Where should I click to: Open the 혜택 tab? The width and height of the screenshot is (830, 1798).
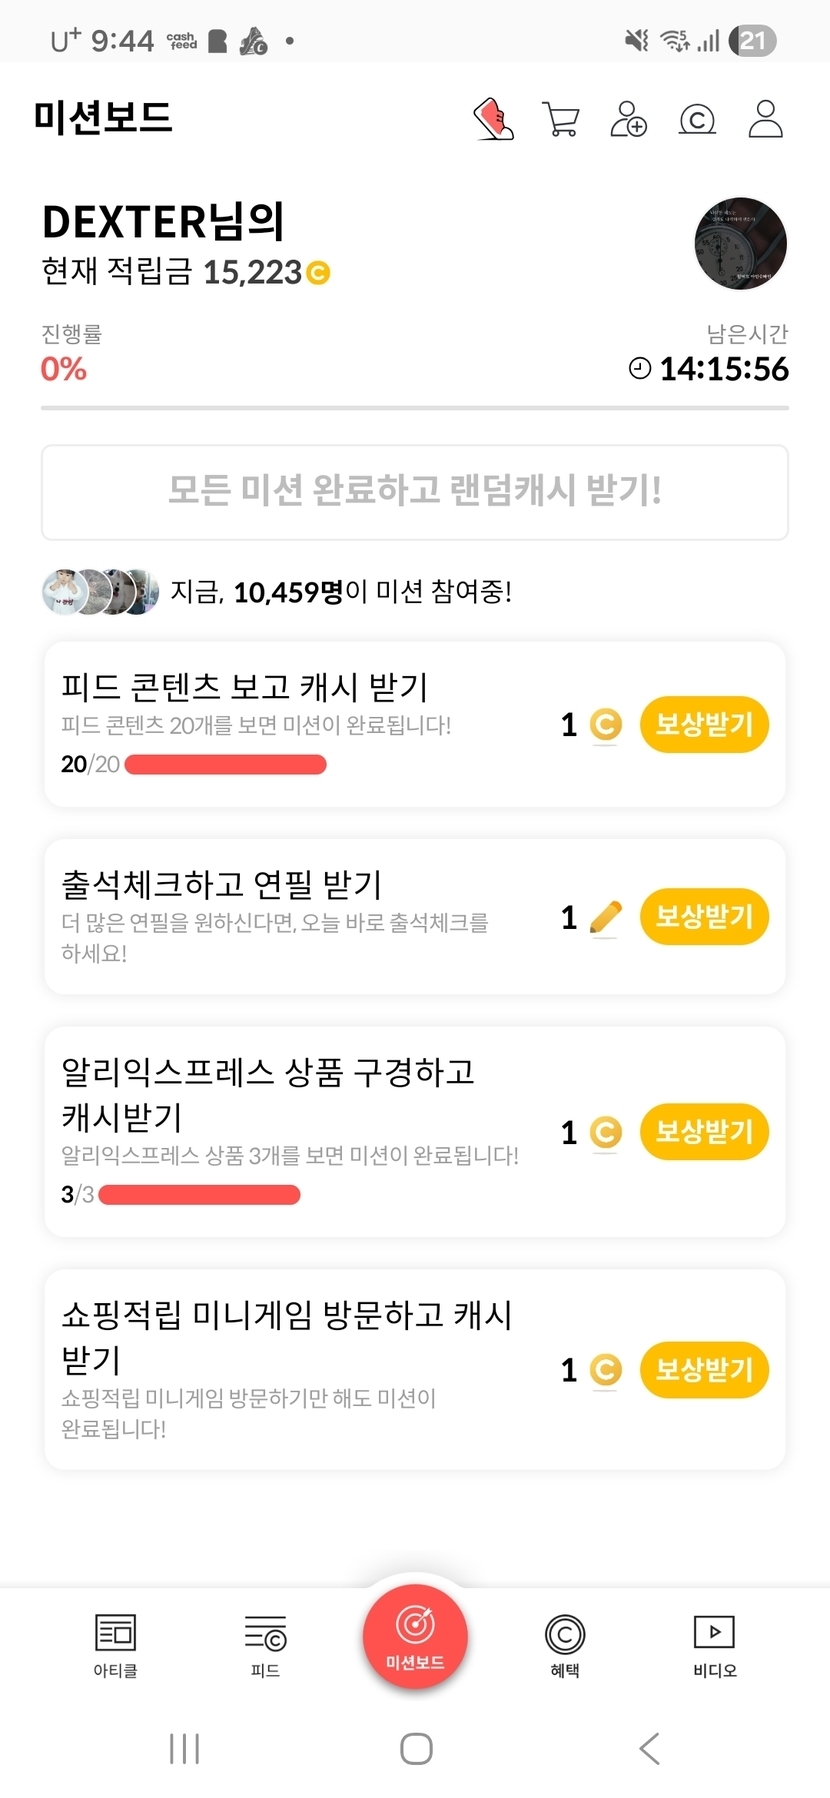click(x=565, y=1645)
